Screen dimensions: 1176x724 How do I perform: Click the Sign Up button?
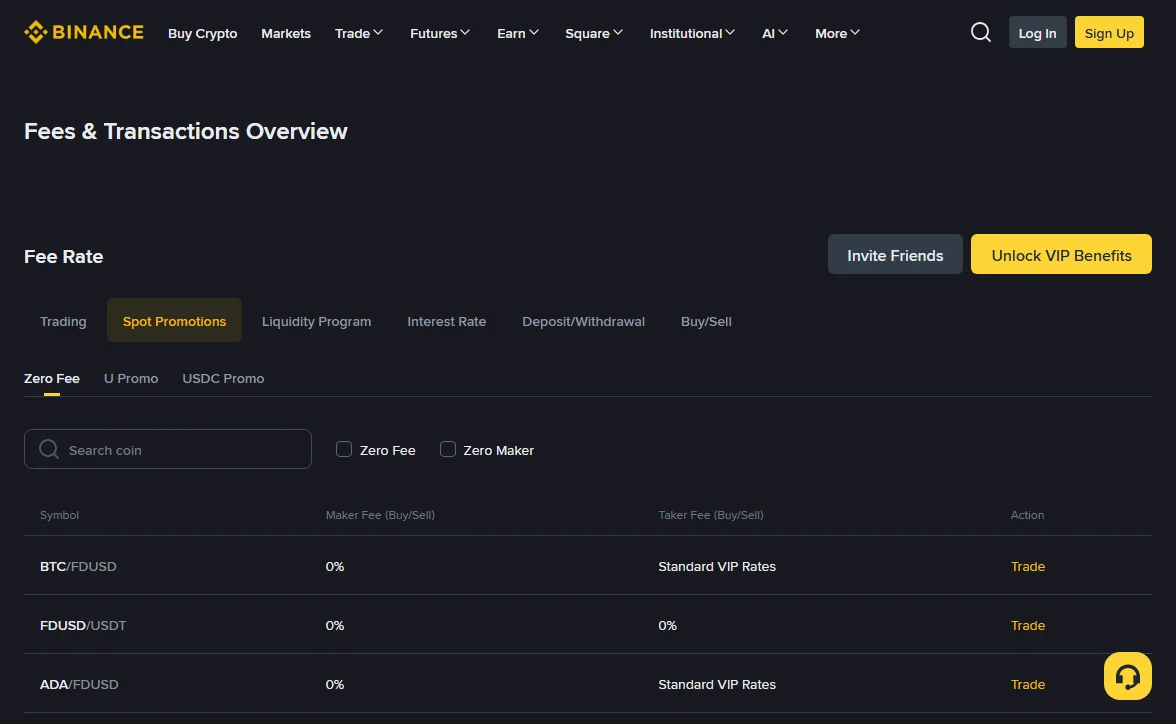pyautogui.click(x=1109, y=32)
